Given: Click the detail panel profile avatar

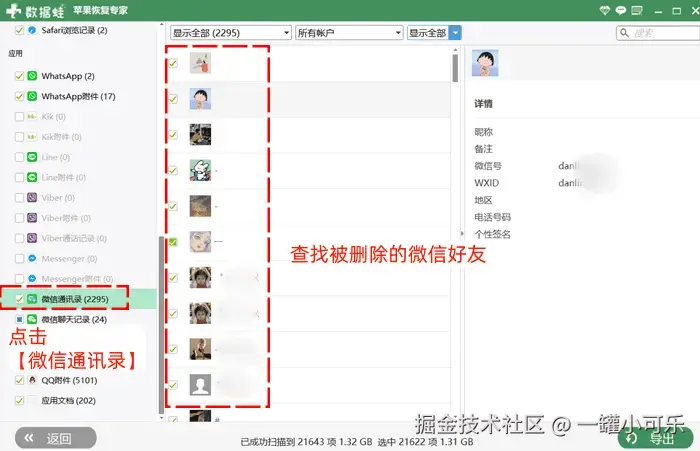Looking at the screenshot, I should (485, 63).
